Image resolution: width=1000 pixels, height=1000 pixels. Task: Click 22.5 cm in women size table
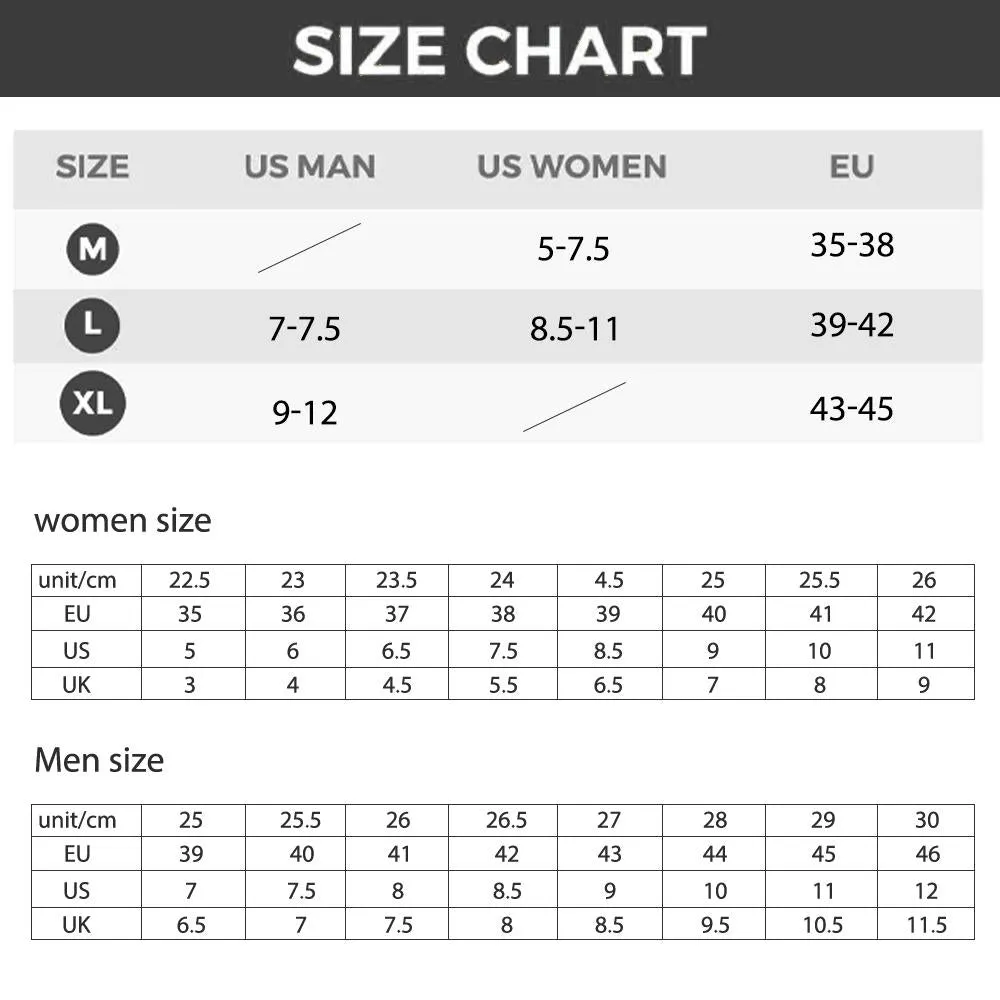(x=189, y=580)
